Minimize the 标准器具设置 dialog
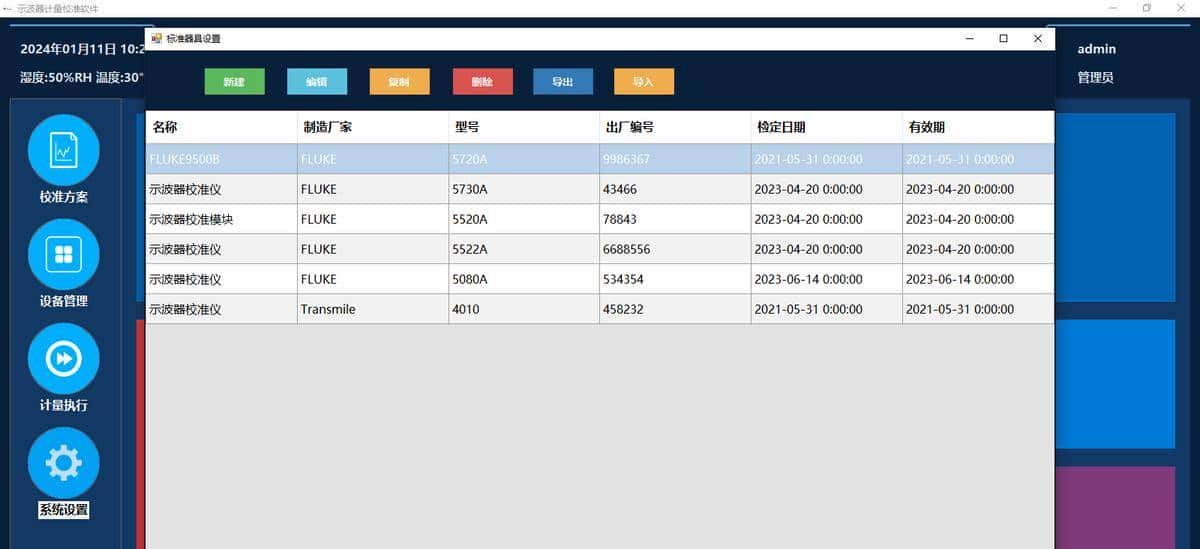 pos(969,38)
